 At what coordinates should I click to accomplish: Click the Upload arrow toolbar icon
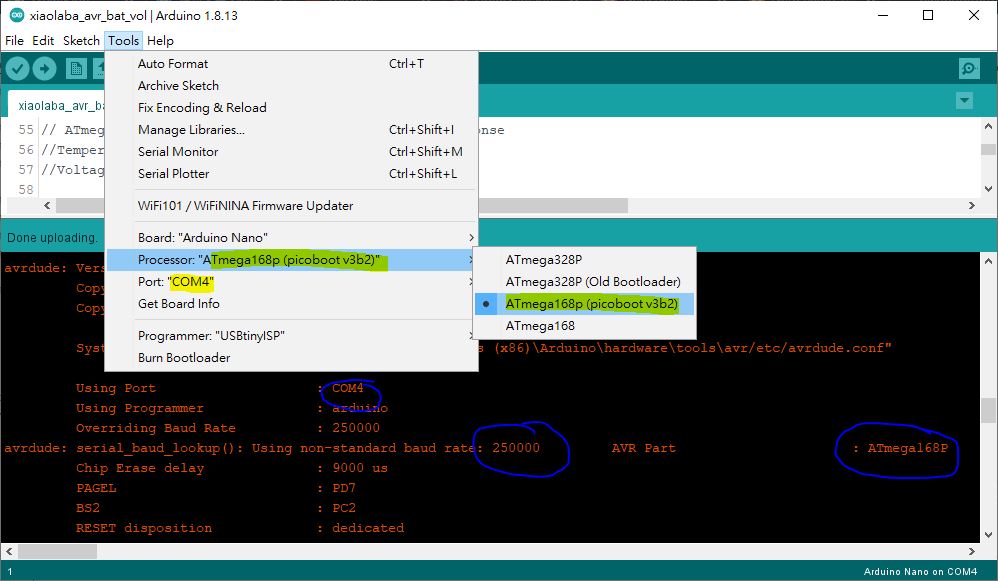(x=45, y=68)
